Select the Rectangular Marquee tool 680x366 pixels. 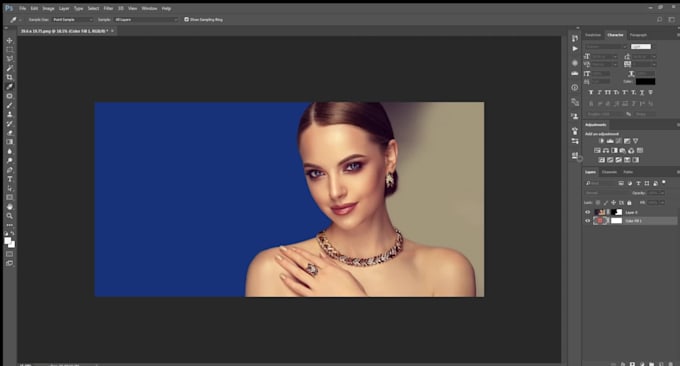[10, 49]
